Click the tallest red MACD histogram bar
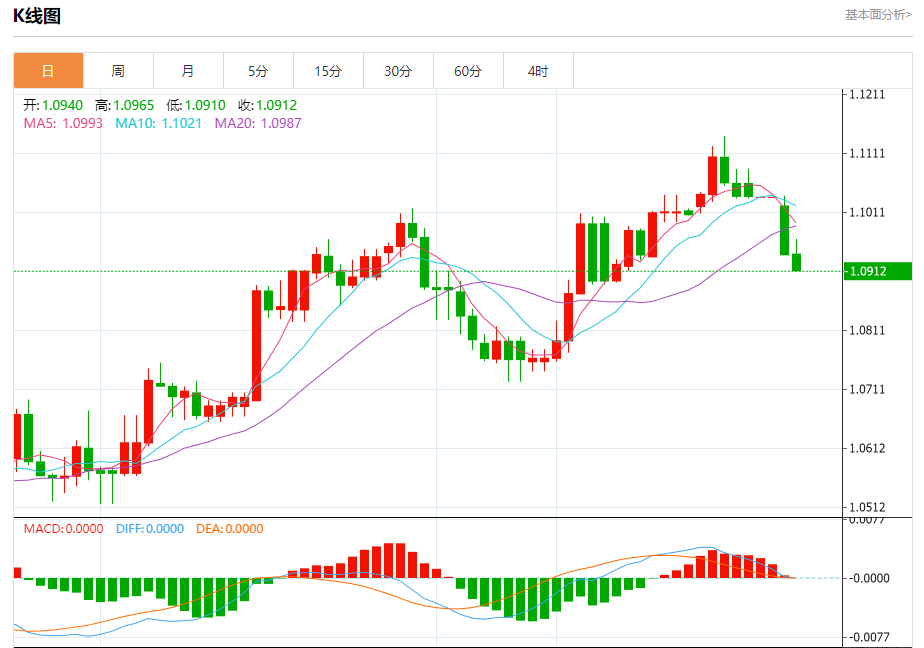Viewport: 924px width, 648px height. point(389,560)
